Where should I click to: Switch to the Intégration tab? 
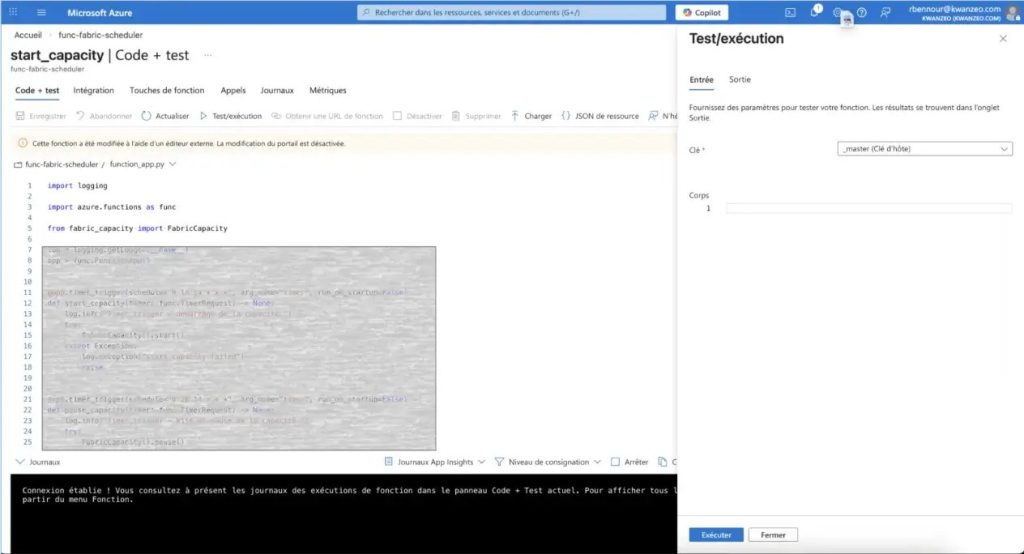93,91
